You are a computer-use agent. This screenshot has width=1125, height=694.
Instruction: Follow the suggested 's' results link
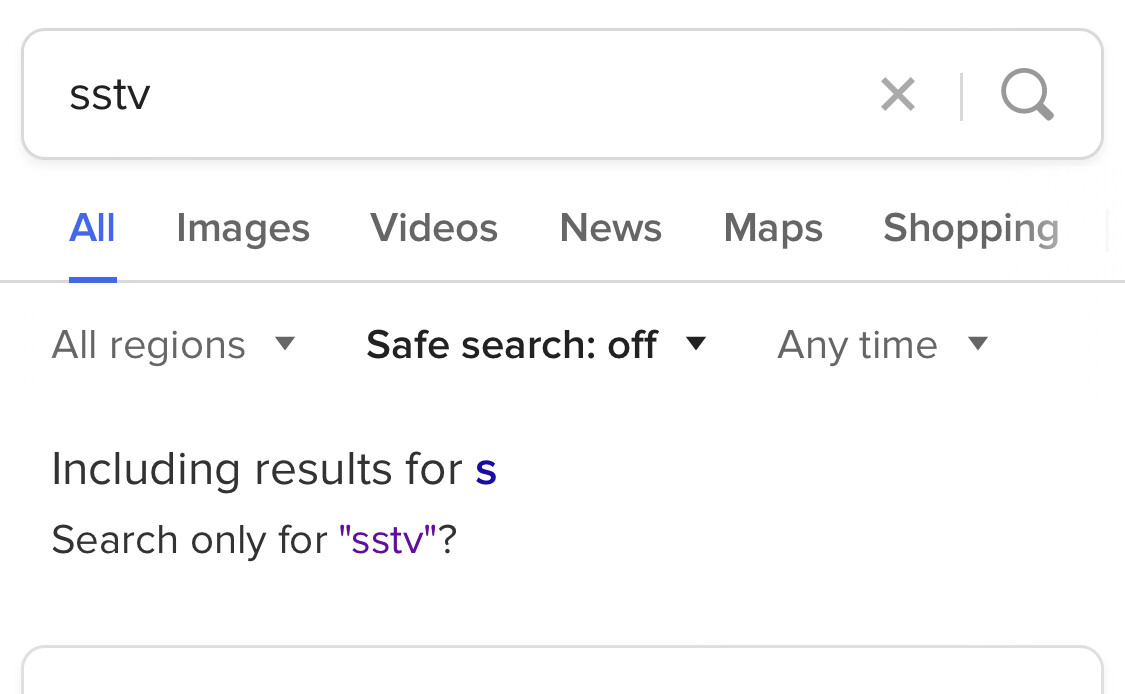486,470
